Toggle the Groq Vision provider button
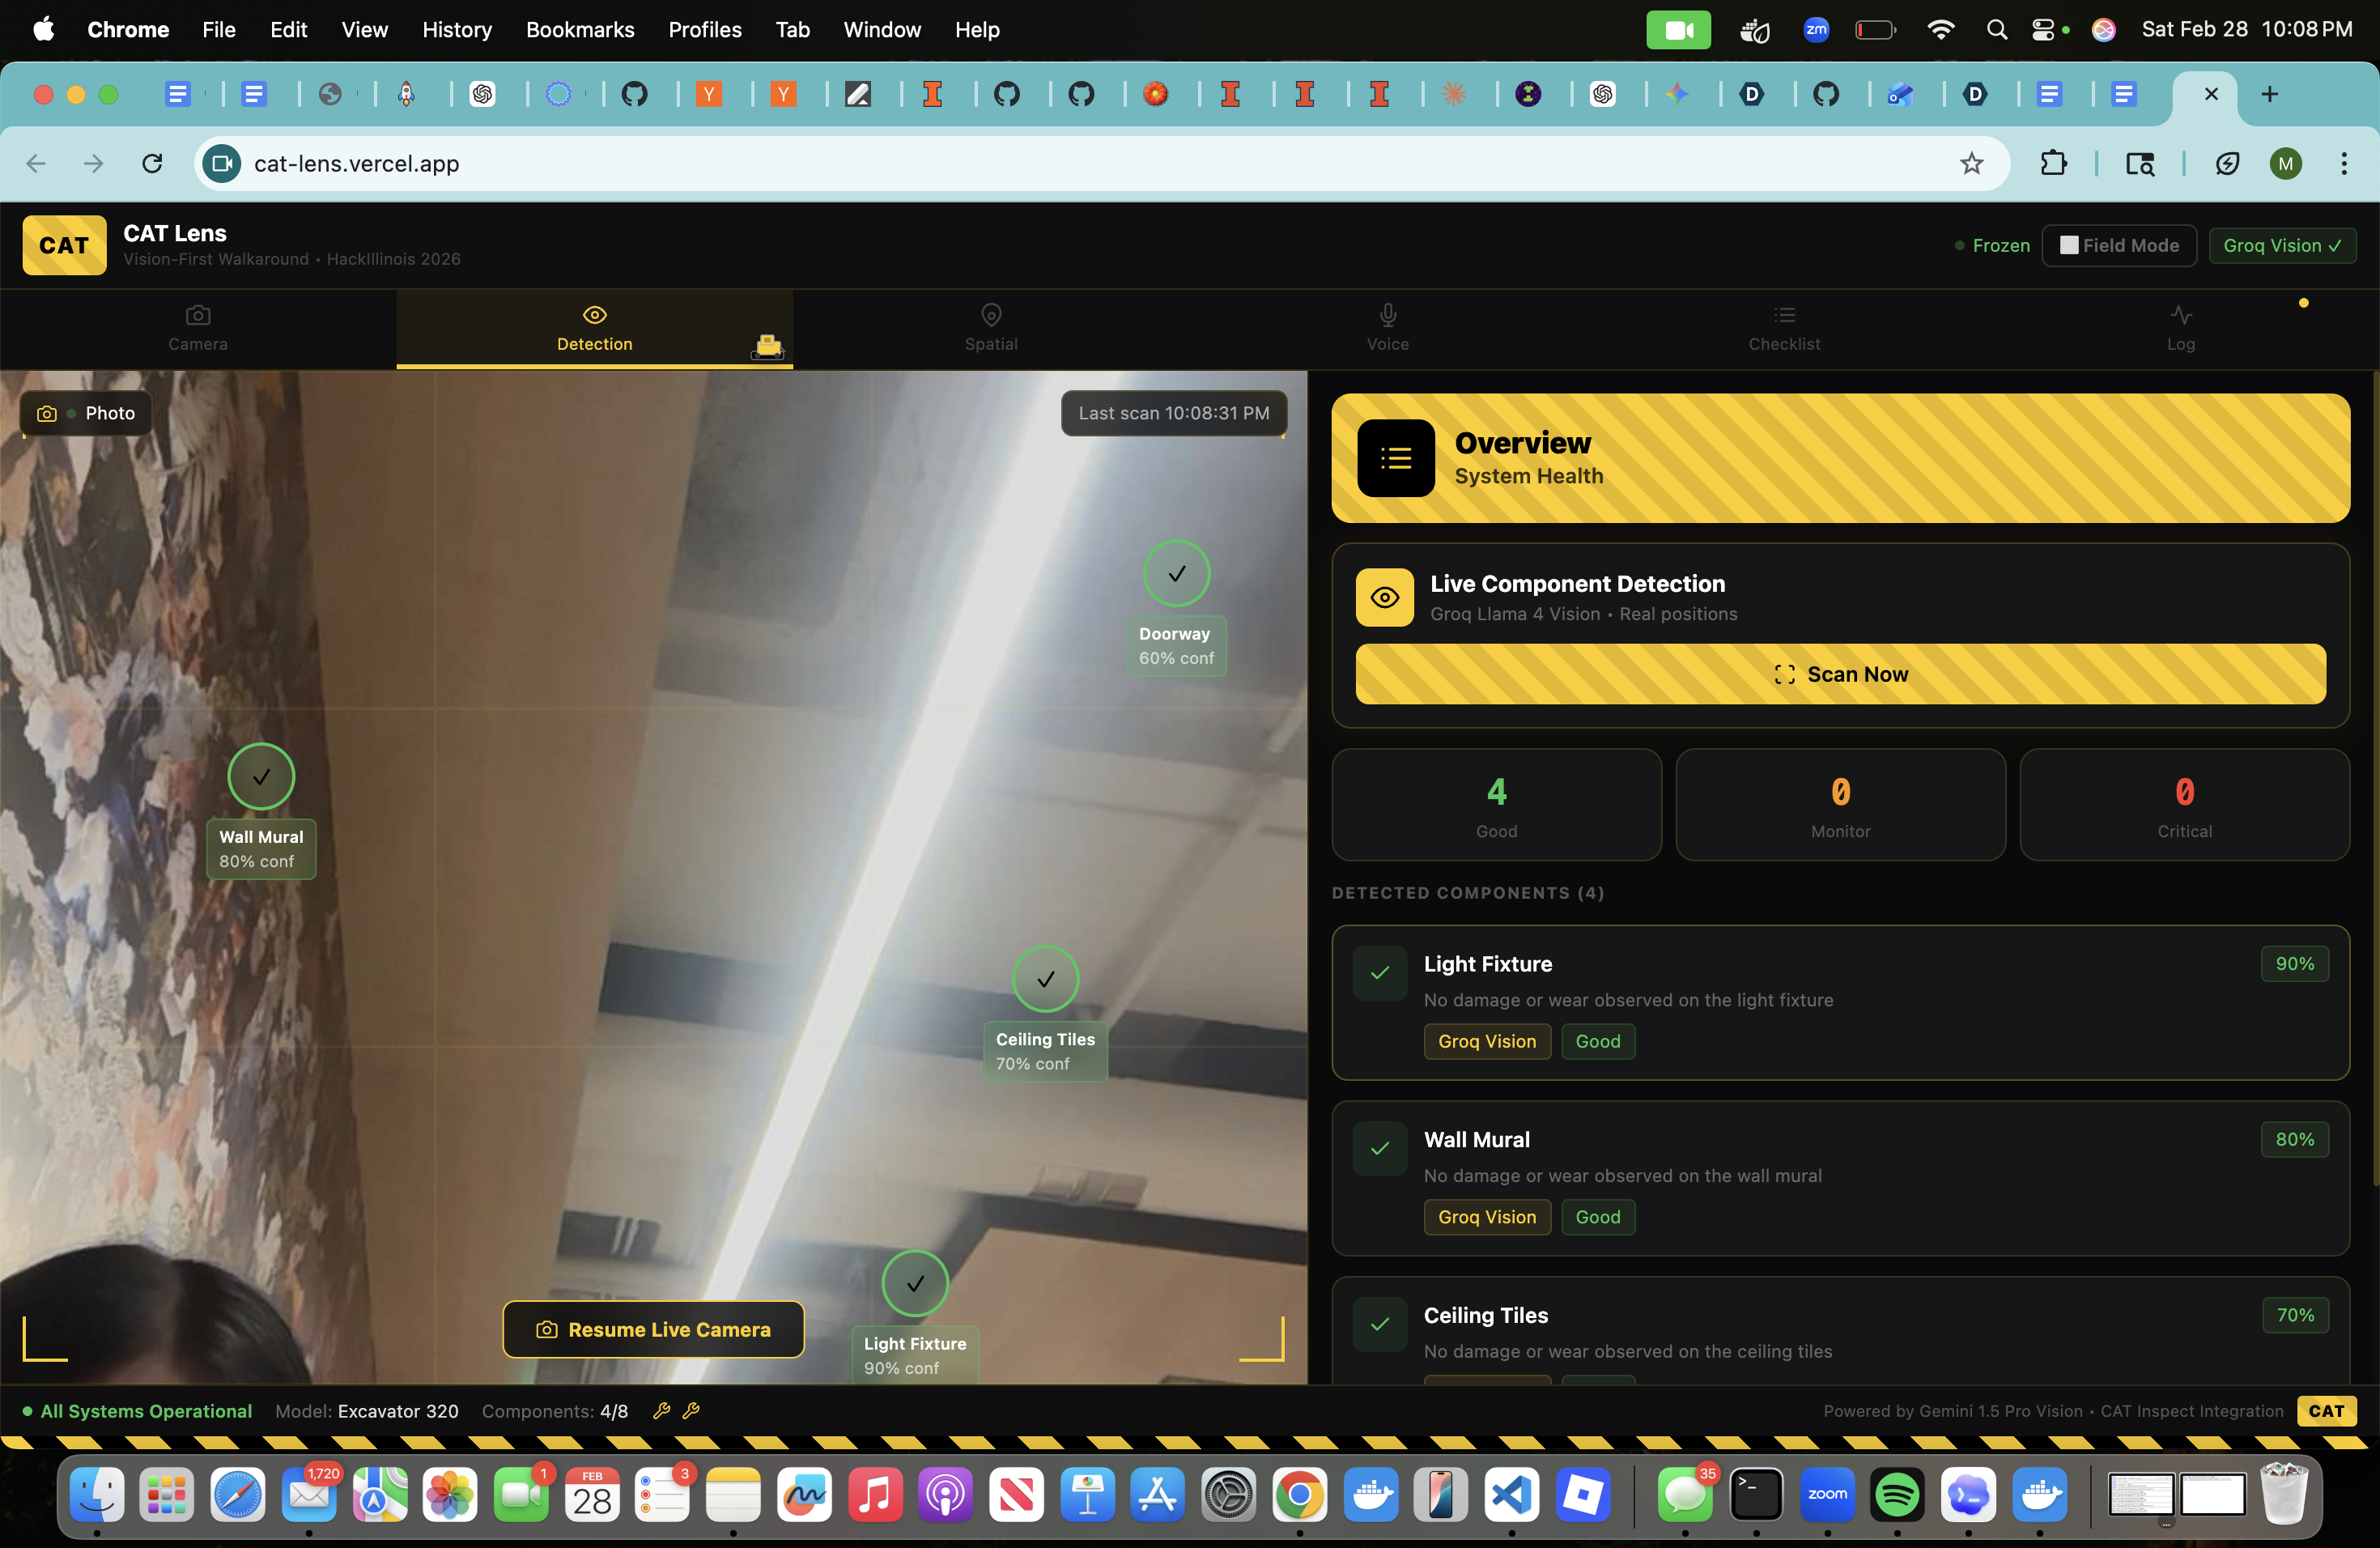This screenshot has height=1548, width=2380. (2281, 245)
